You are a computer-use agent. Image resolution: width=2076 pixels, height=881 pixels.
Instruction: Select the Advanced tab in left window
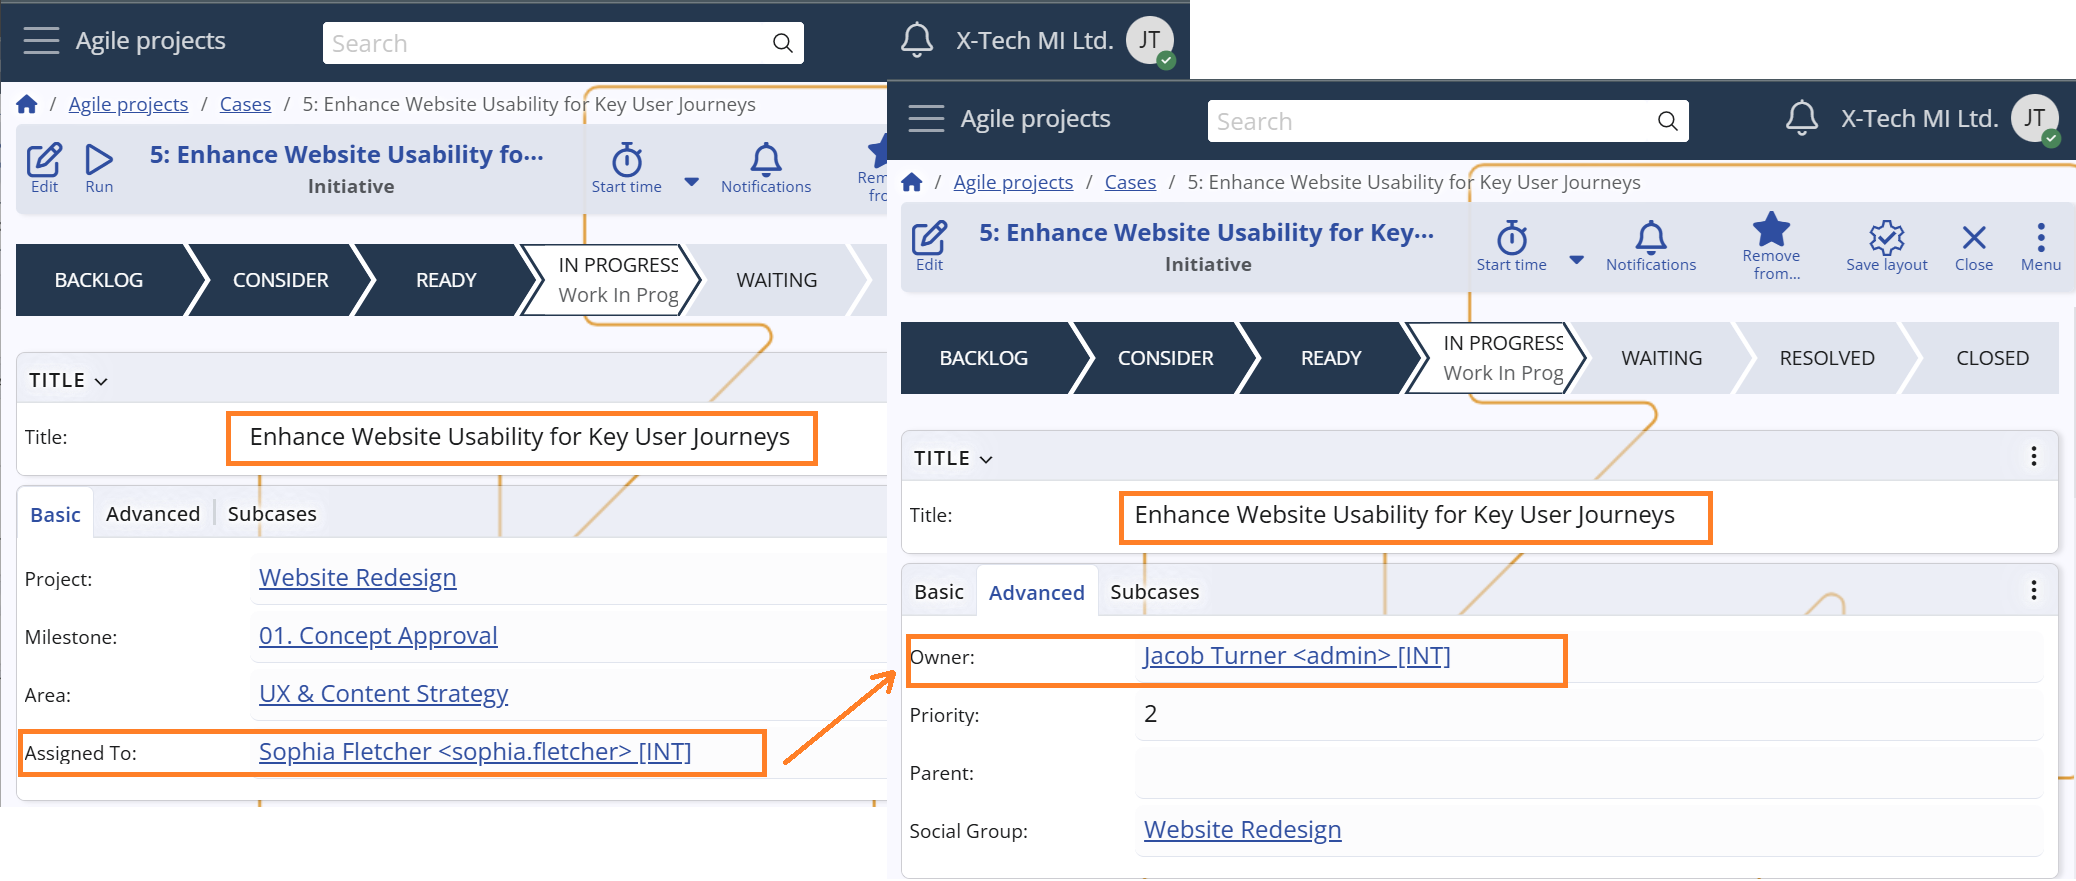point(153,514)
